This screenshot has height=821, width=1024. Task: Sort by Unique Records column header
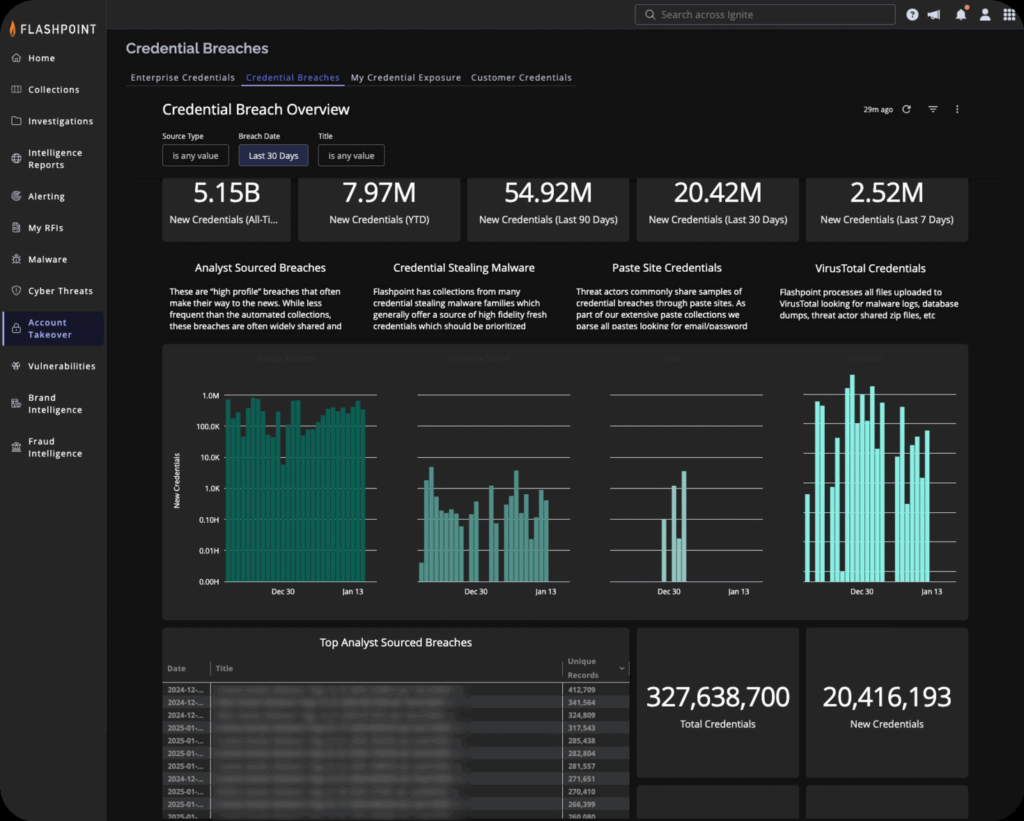pyautogui.click(x=583, y=668)
